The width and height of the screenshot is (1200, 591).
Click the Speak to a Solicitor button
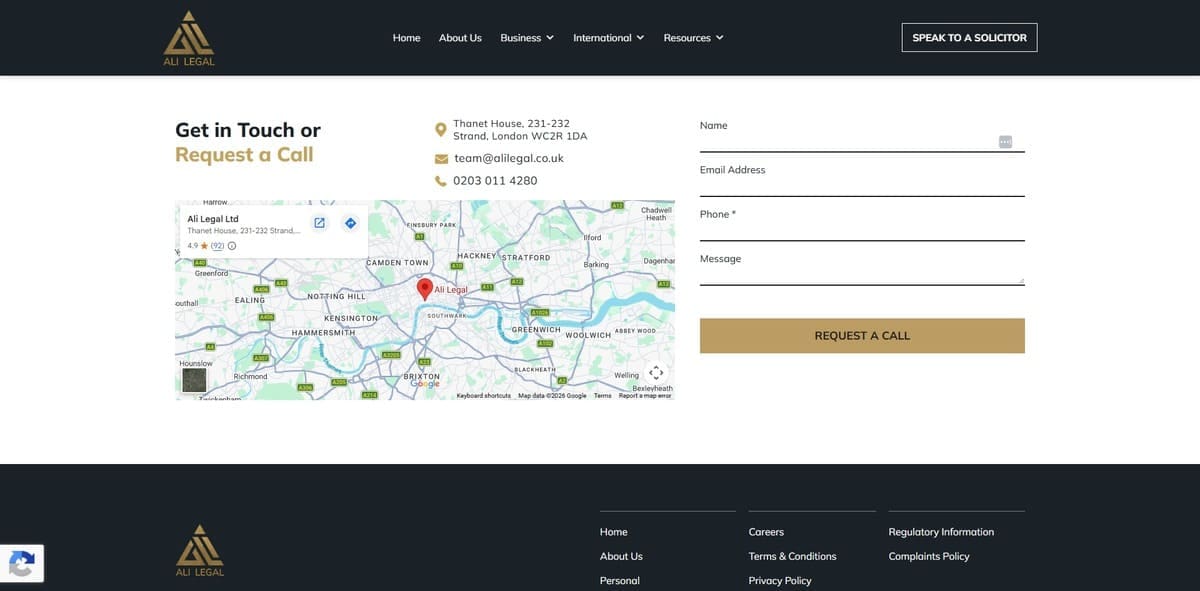click(969, 38)
